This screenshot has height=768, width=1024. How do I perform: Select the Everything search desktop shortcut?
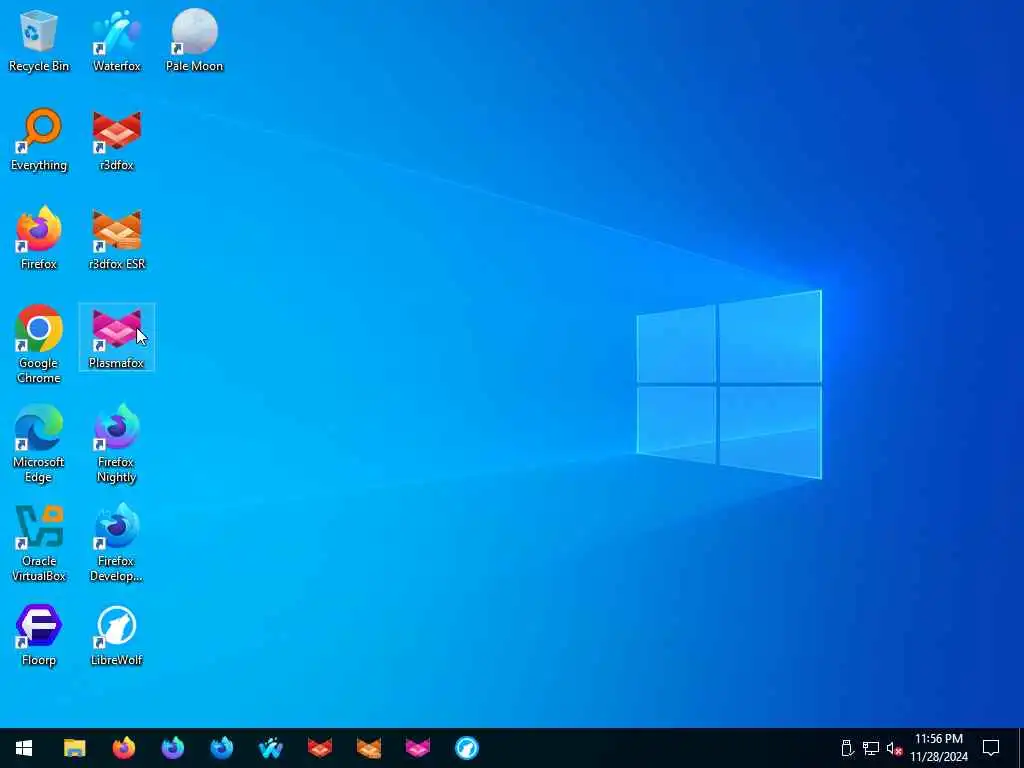click(x=39, y=140)
